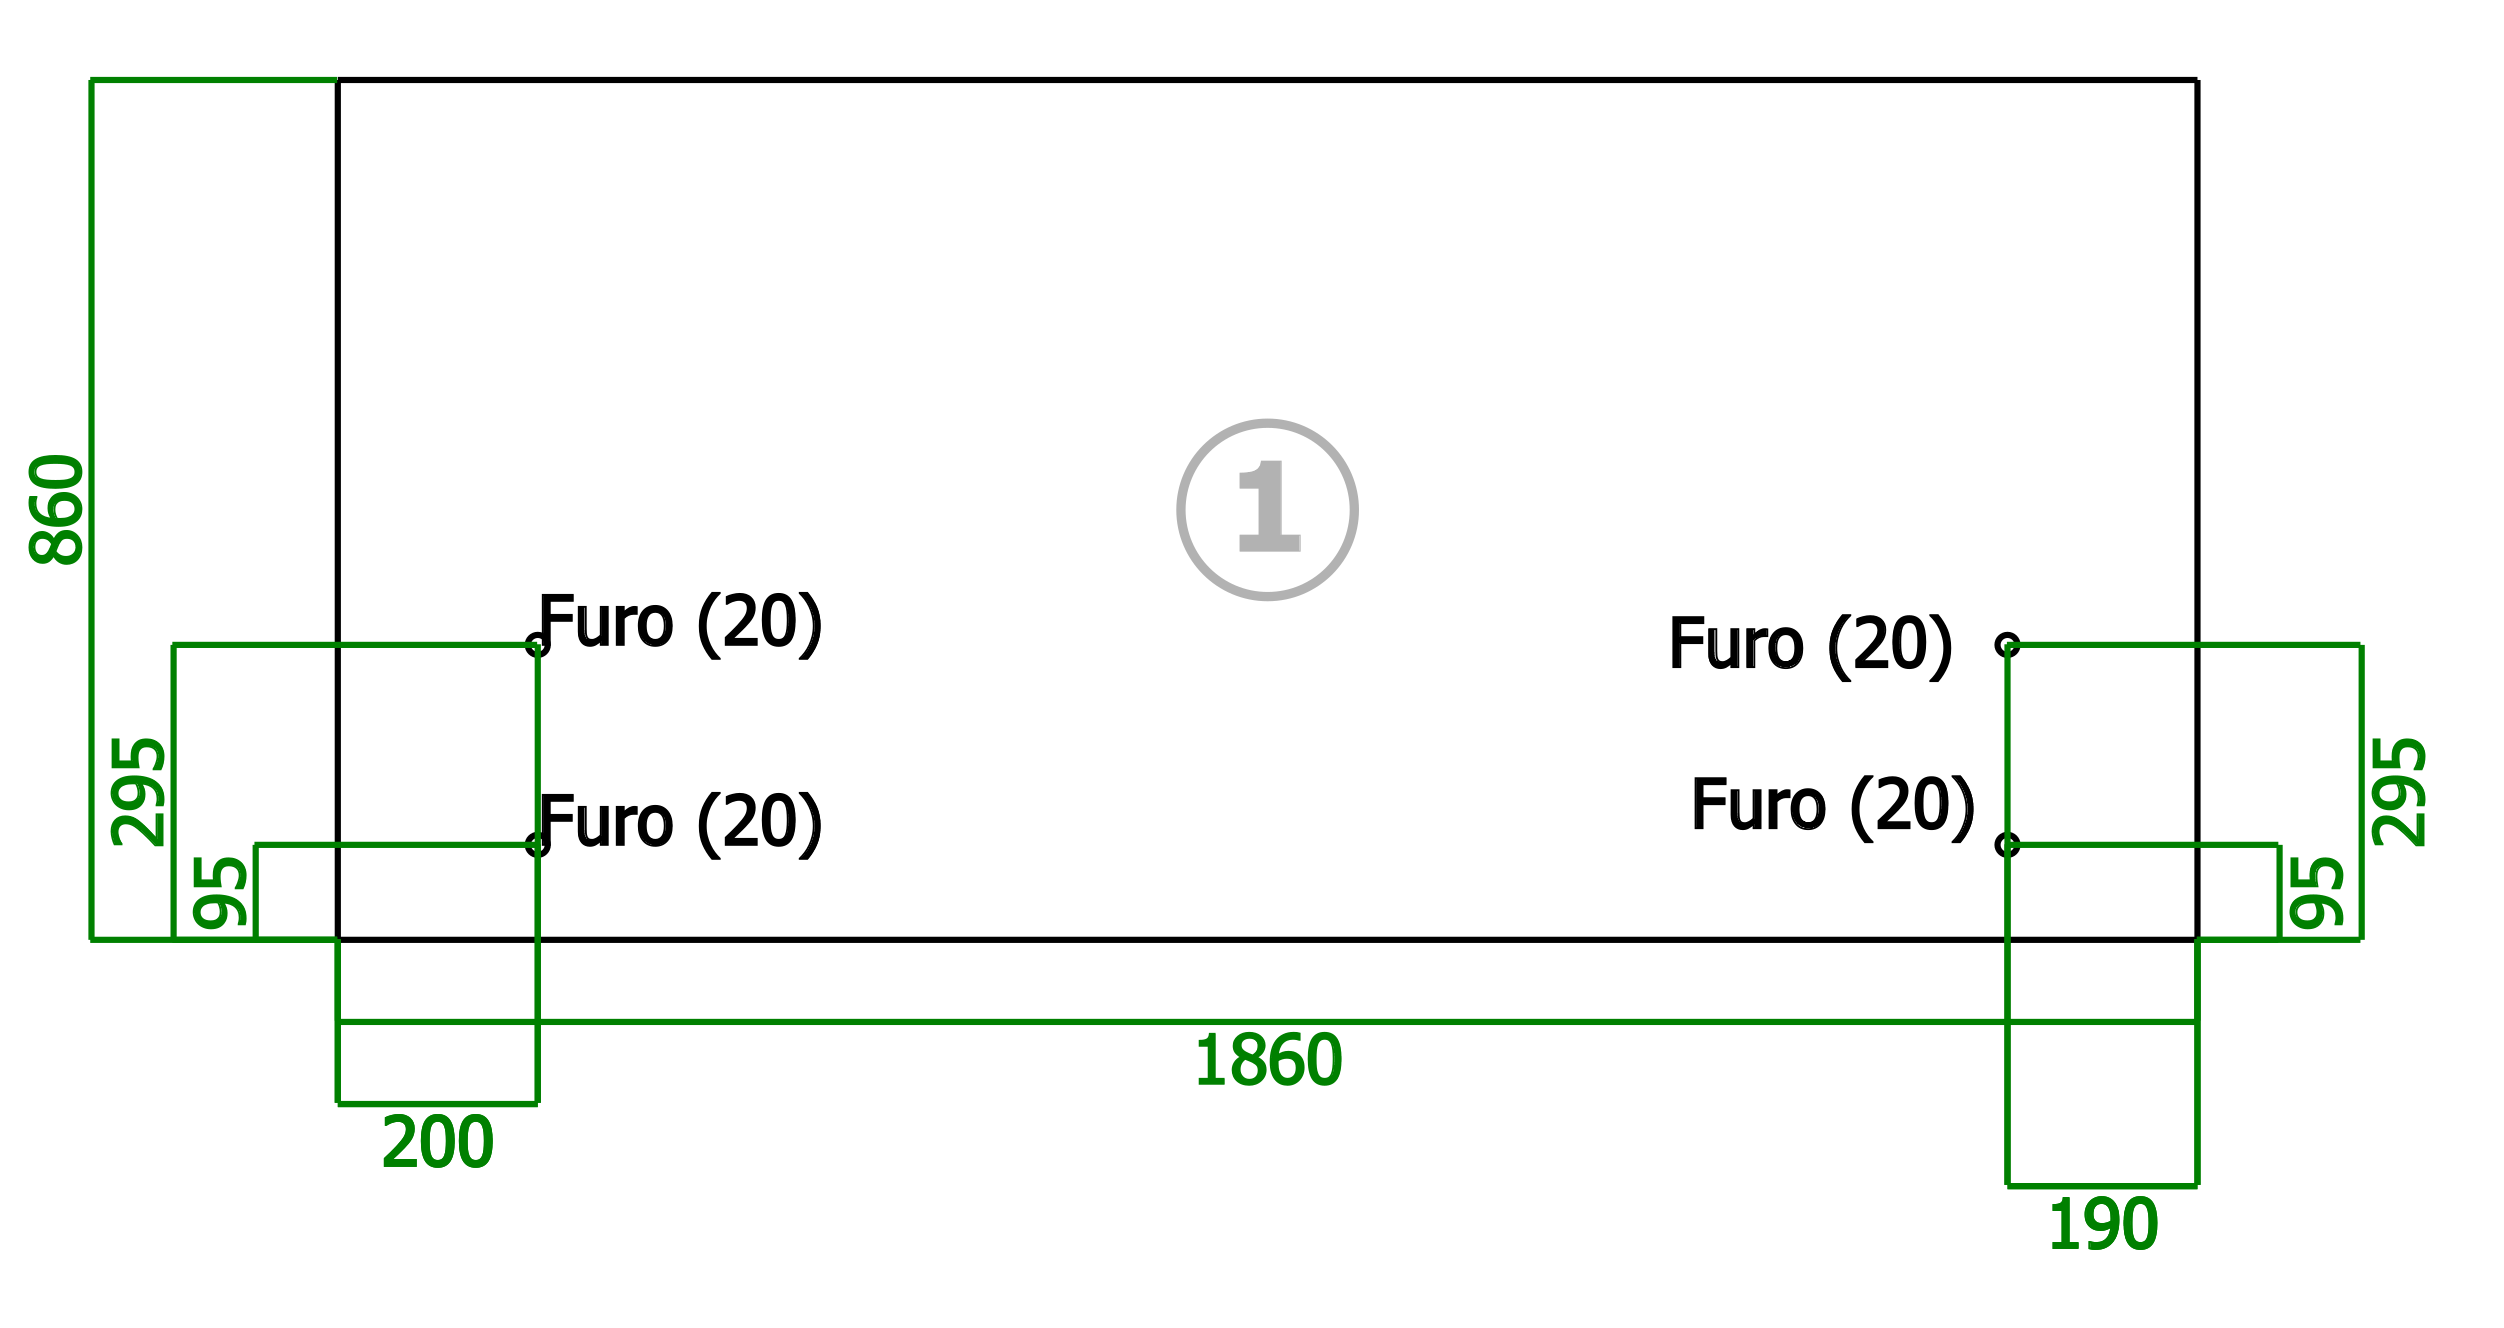Select the upper-right hole circle
The width and height of the screenshot is (2504, 1328).
pyautogui.click(x=2007, y=645)
